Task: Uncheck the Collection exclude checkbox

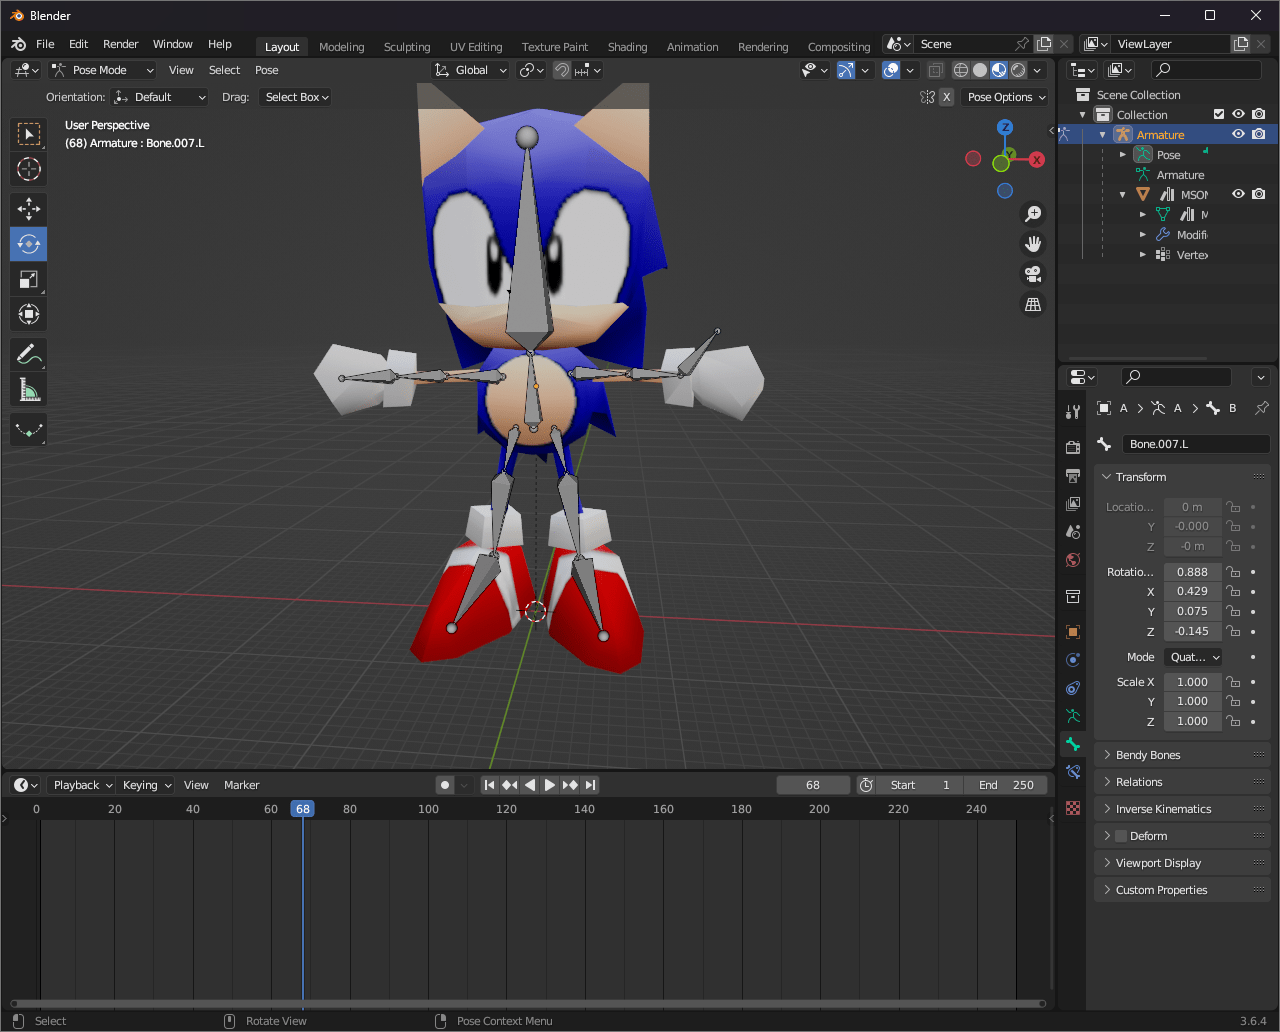Action: pyautogui.click(x=1218, y=115)
